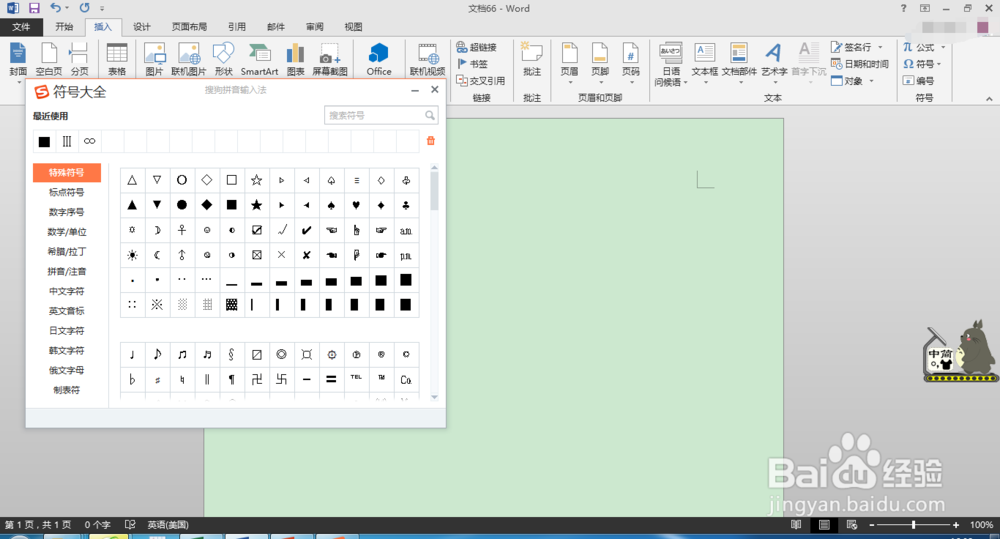
Task: Switch to the References (引用) tab
Action: point(237,27)
